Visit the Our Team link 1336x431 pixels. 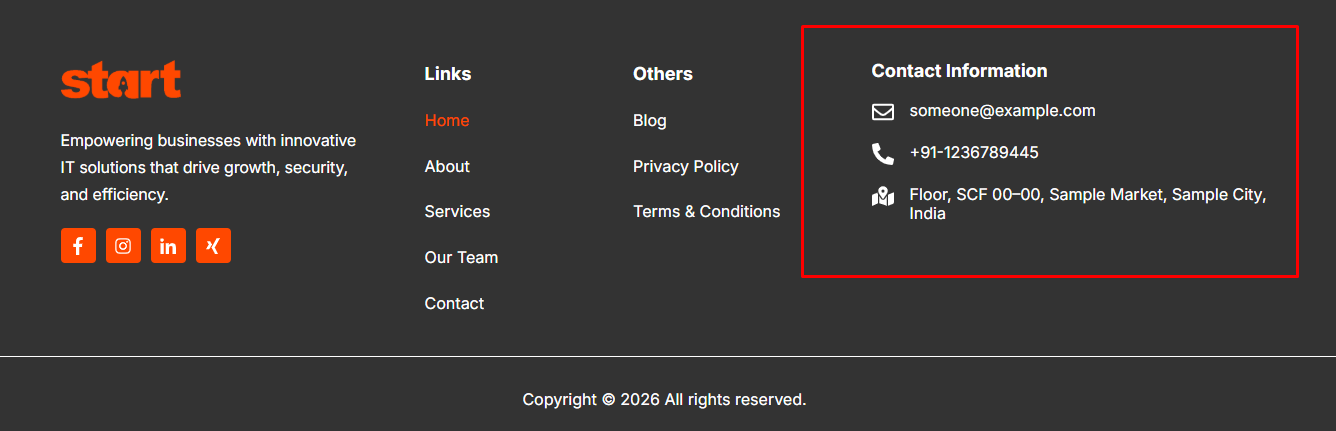tap(461, 258)
